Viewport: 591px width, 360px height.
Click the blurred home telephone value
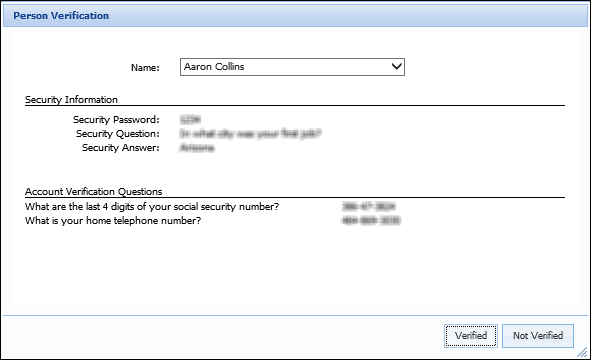click(371, 220)
